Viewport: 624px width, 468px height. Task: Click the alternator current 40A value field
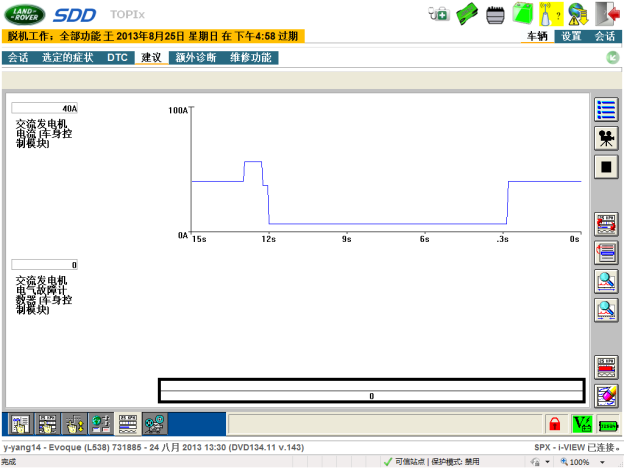[x=45, y=108]
